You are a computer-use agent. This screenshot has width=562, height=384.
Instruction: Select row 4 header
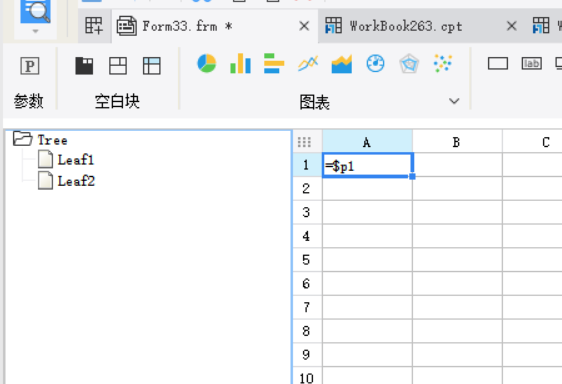point(307,236)
